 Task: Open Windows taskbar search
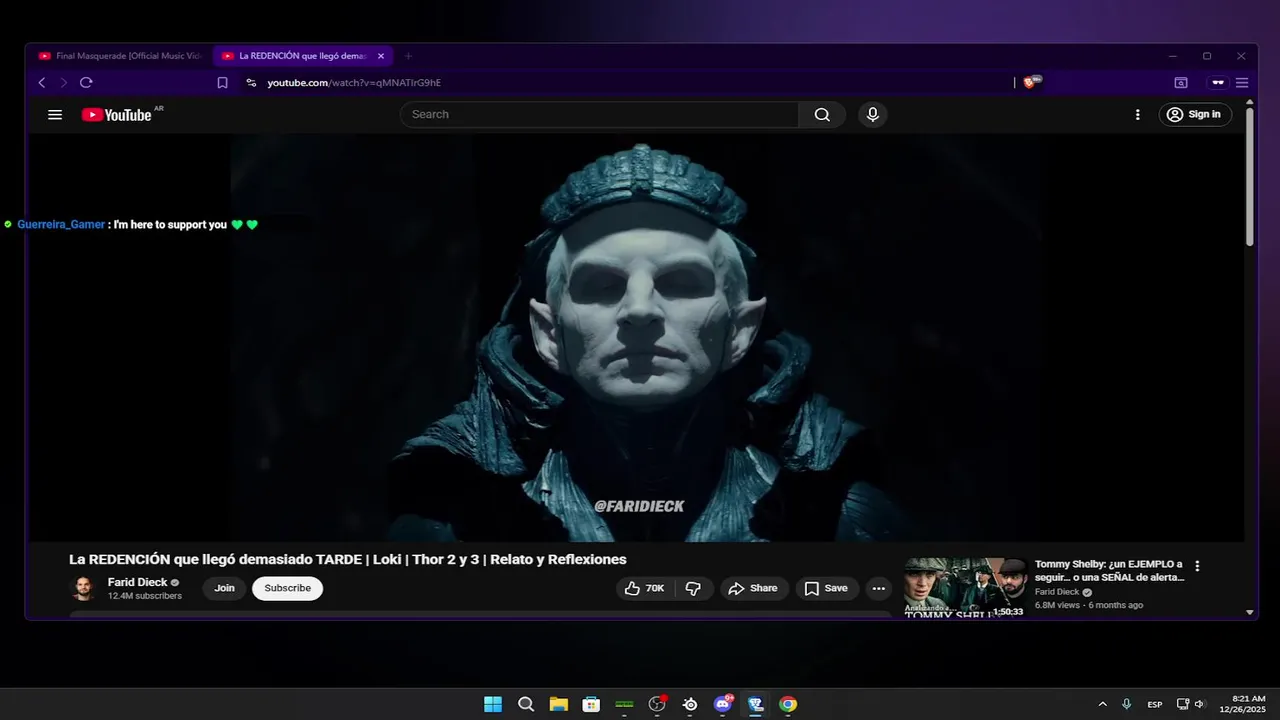pyautogui.click(x=526, y=704)
